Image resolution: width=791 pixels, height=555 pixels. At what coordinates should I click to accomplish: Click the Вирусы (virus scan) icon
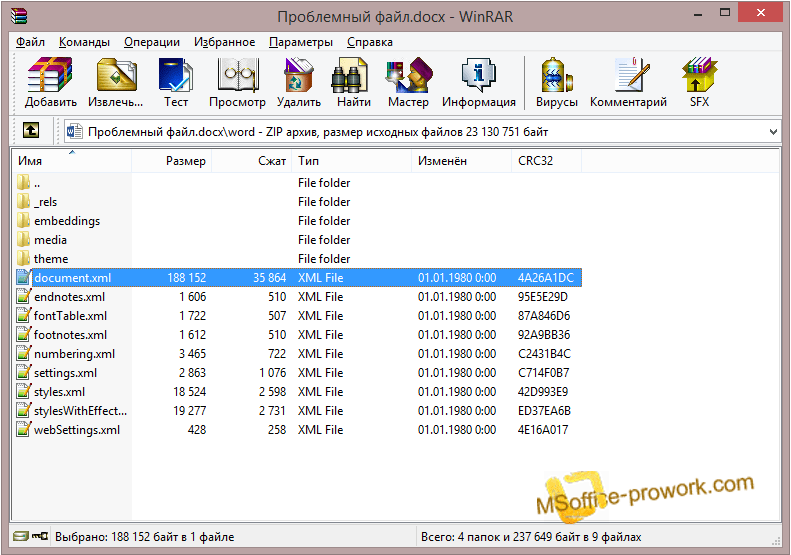click(x=556, y=75)
